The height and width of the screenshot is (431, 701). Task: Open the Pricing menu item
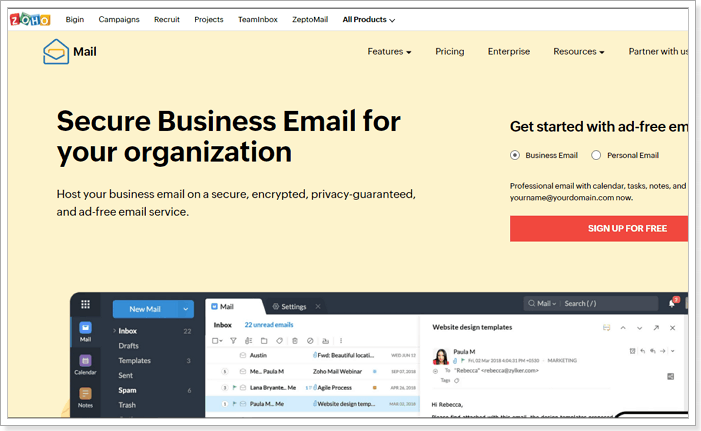[450, 51]
